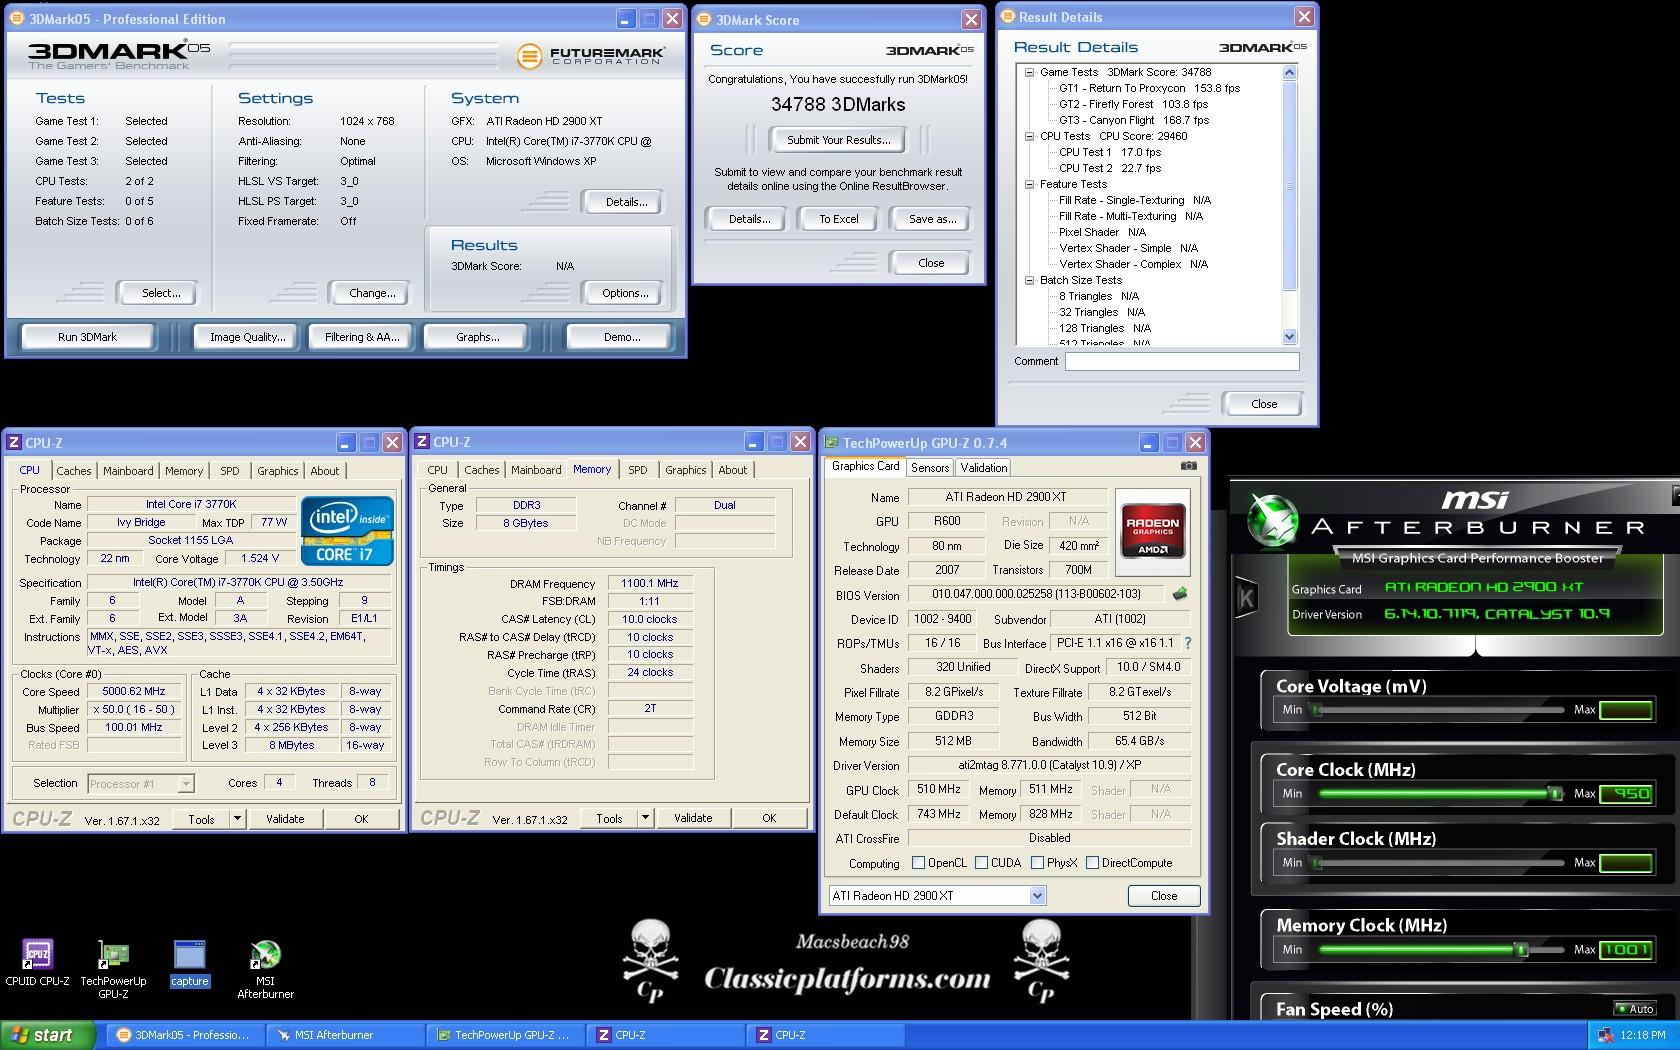Click Validate in left CPU-Z window
The image size is (1680, 1050).
(285, 818)
